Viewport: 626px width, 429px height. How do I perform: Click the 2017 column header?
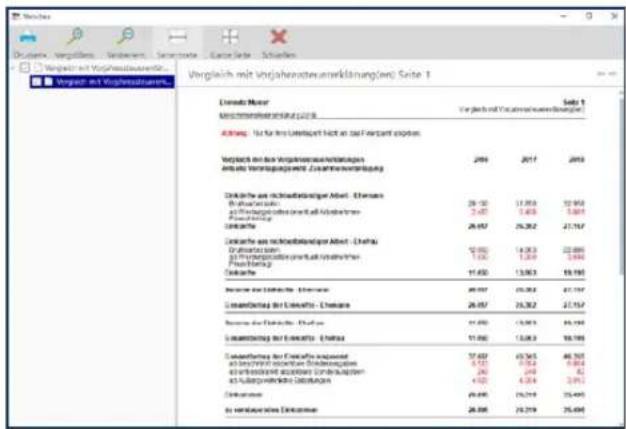[x=529, y=160]
